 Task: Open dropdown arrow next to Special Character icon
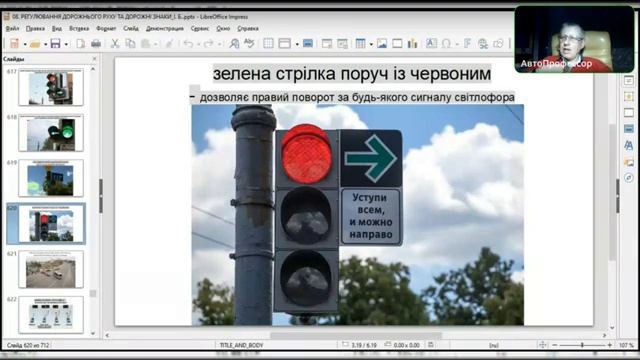457,44
